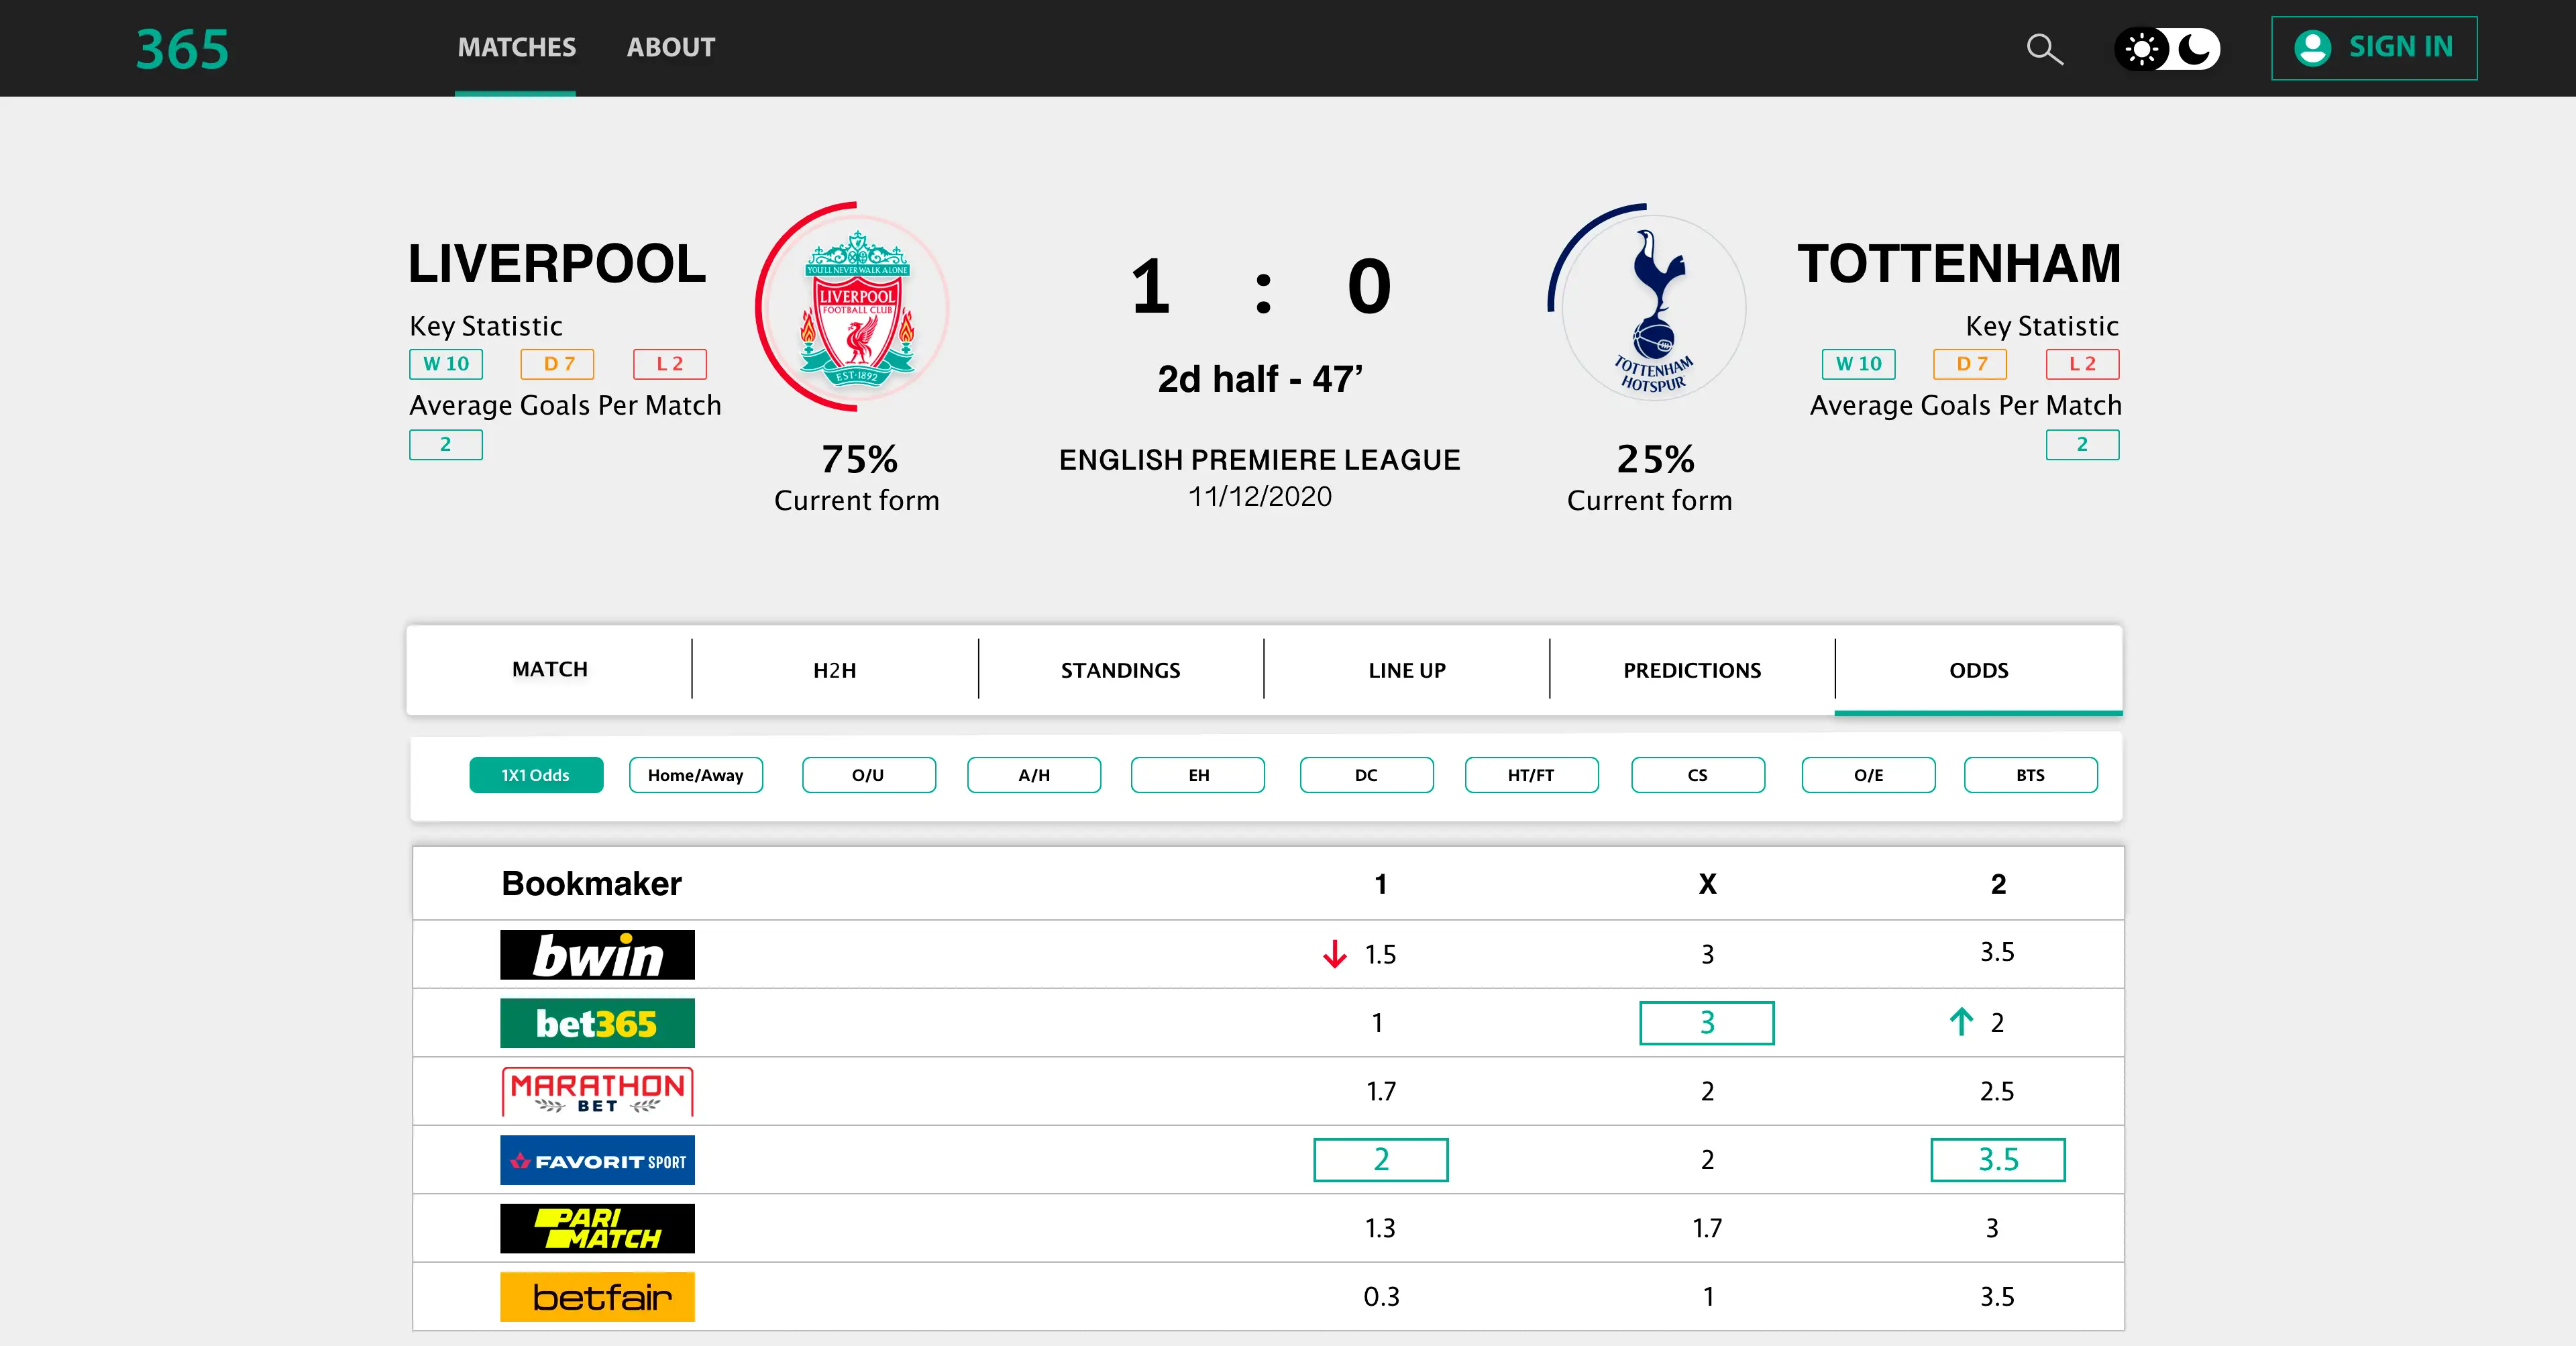This screenshot has height=1346, width=2576.
Task: Select the BTS odds filter
Action: point(2030,775)
